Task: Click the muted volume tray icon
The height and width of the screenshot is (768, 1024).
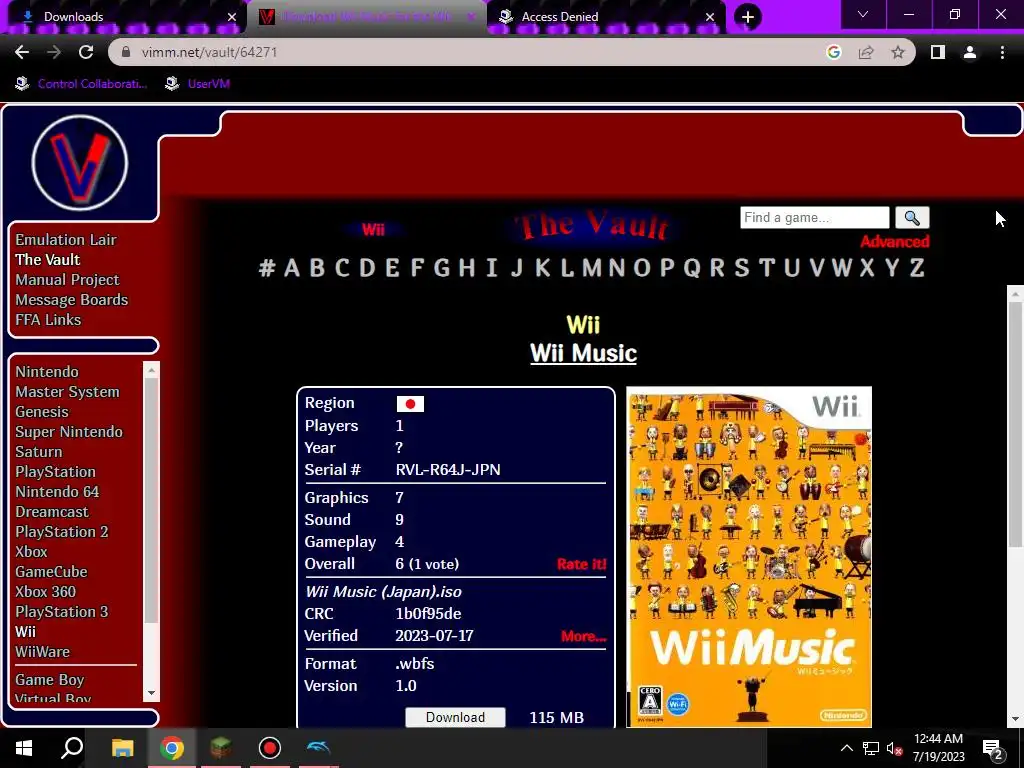Action: click(x=895, y=748)
